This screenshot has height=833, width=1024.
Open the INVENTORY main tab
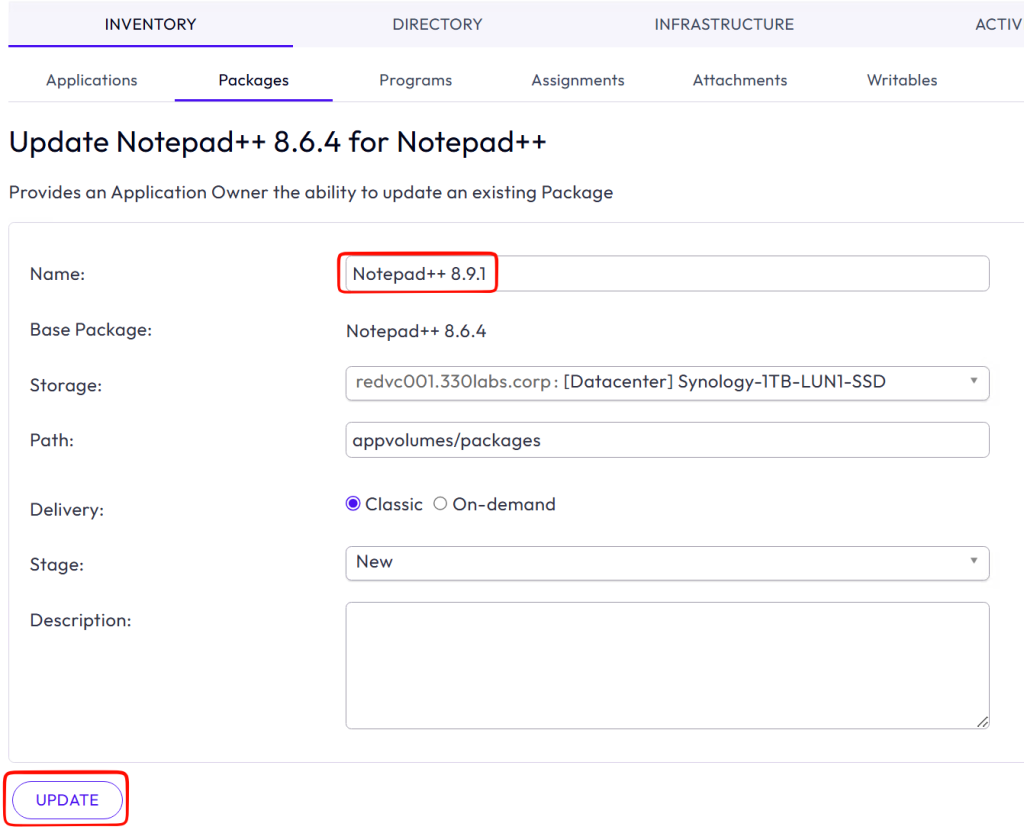coord(150,24)
